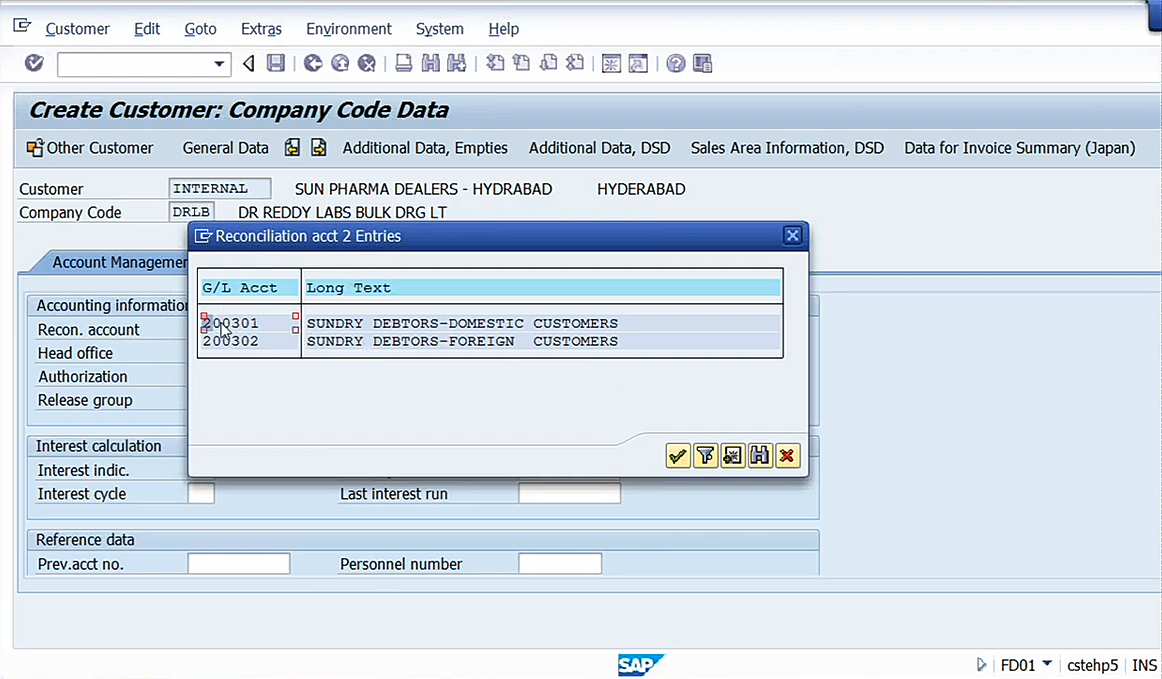Click the green Back arrow icon
The height and width of the screenshot is (679, 1162).
point(313,64)
